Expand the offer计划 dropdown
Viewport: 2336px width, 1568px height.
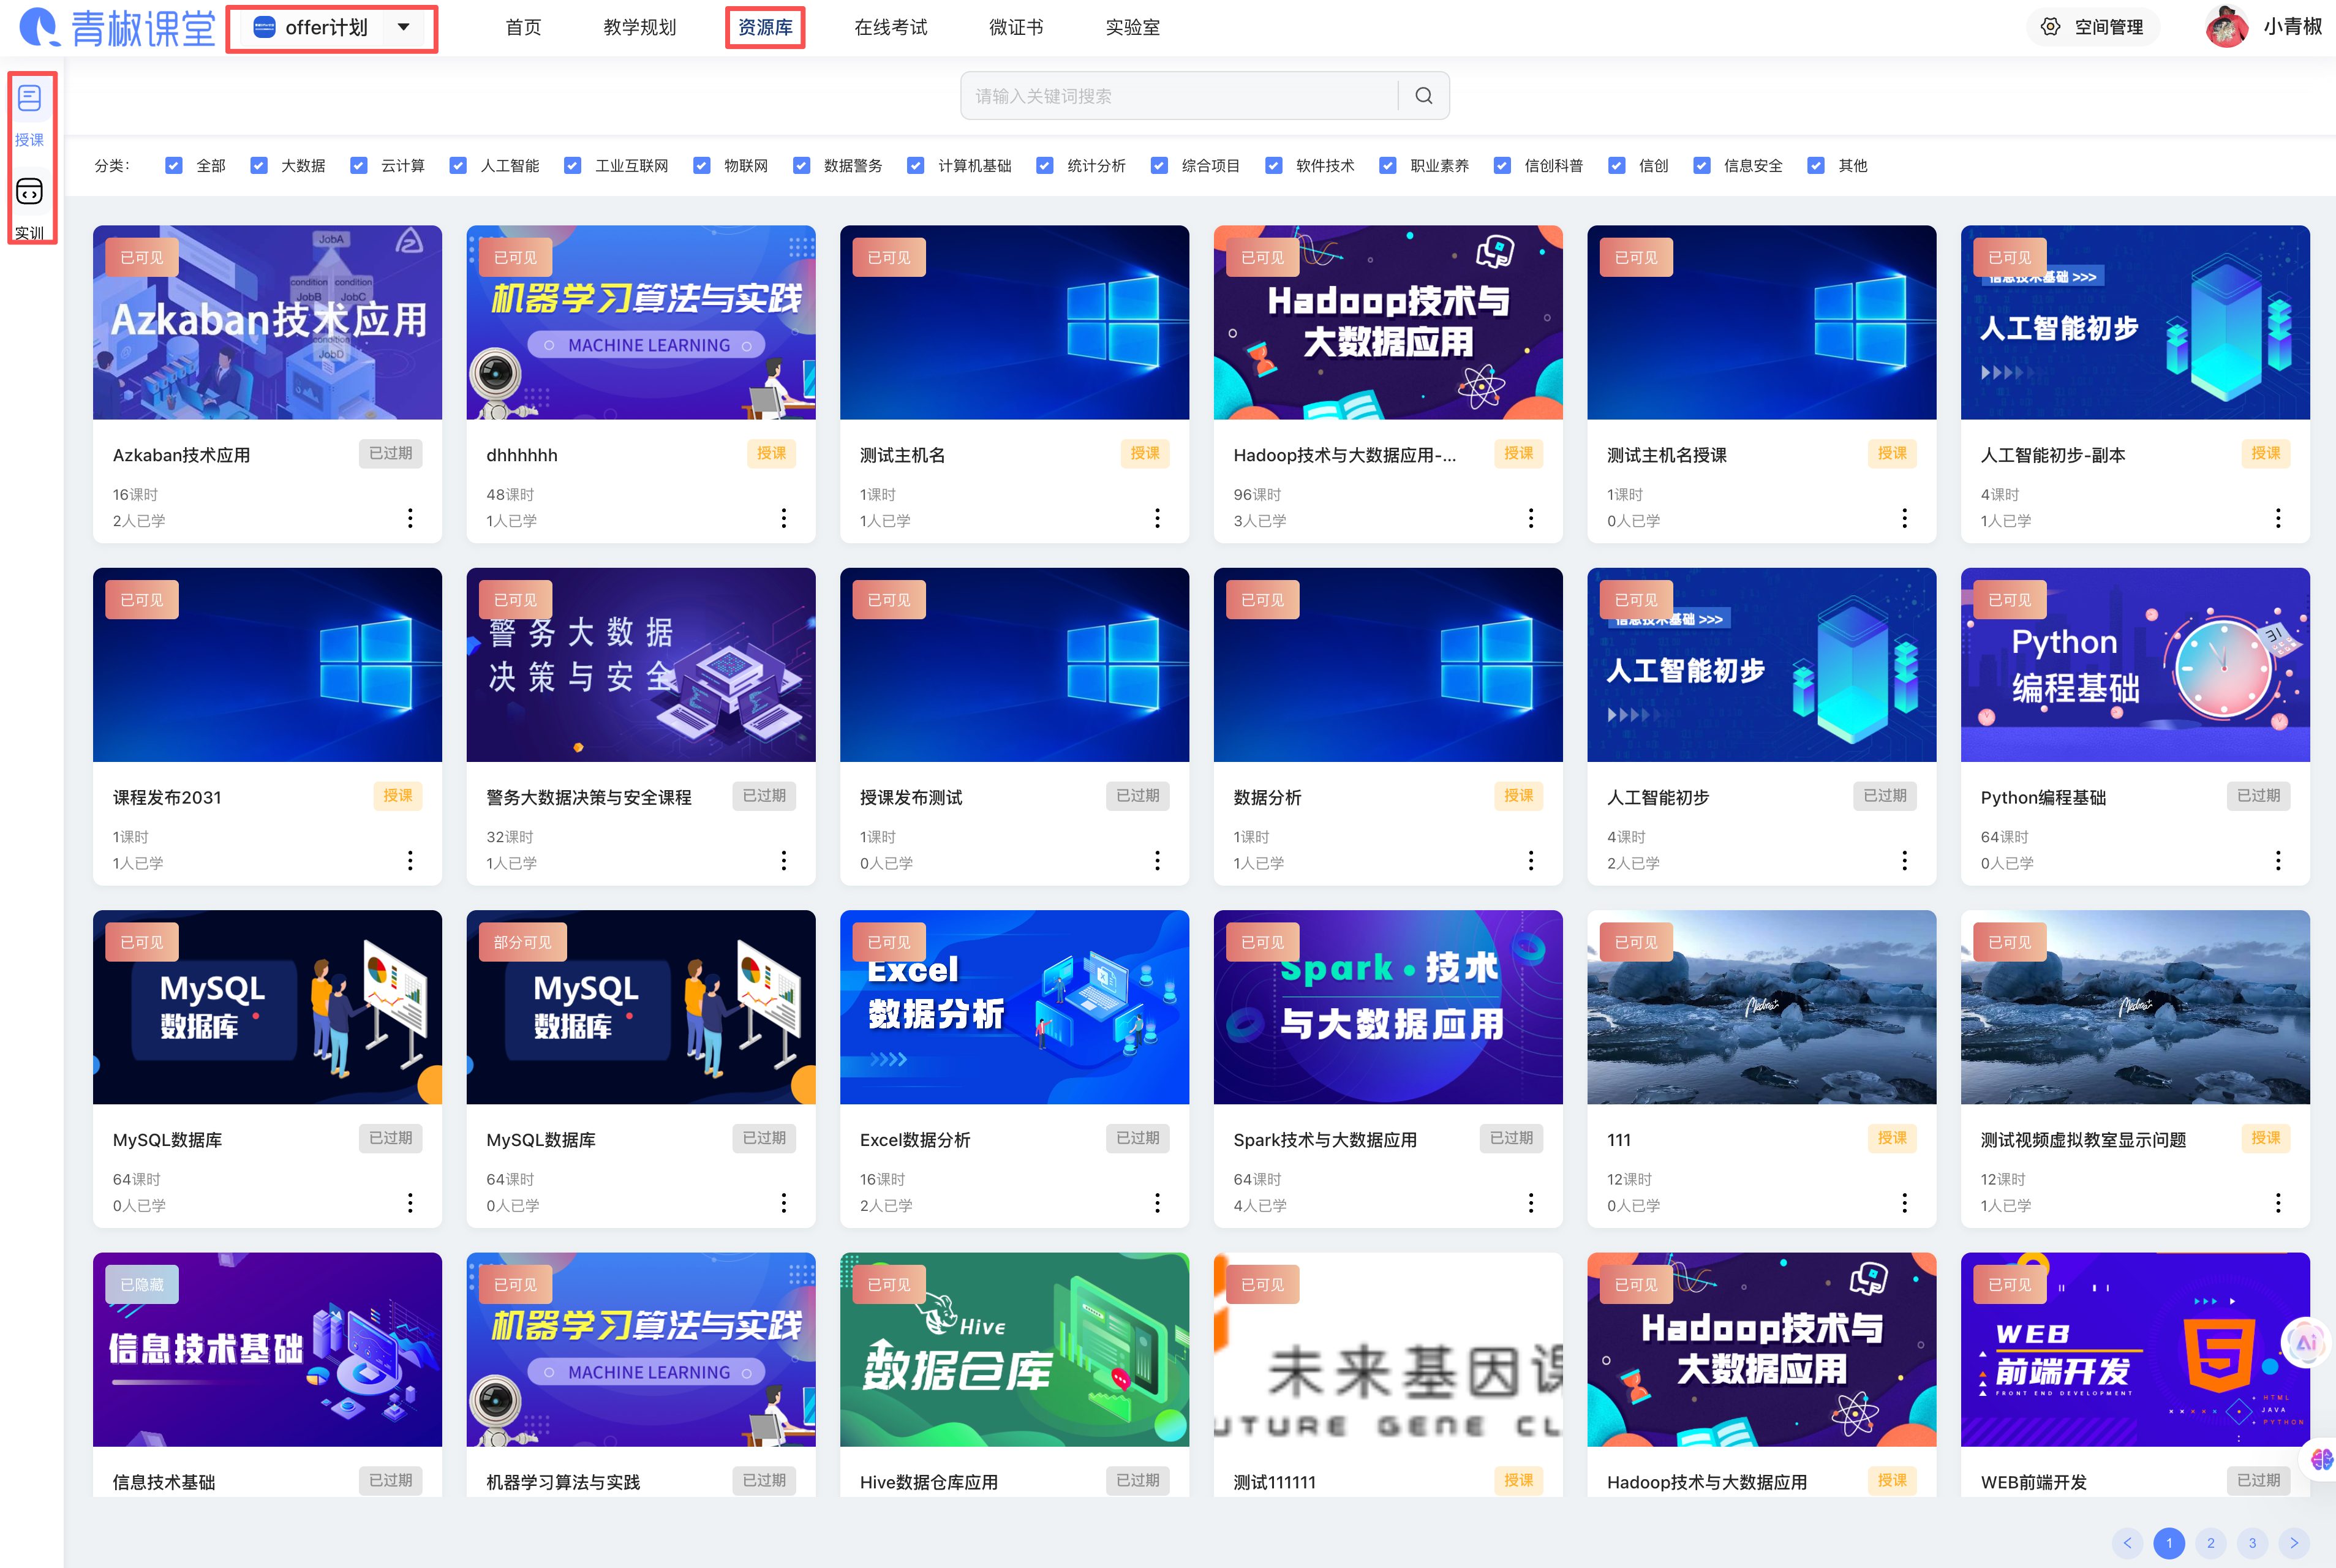[x=403, y=27]
